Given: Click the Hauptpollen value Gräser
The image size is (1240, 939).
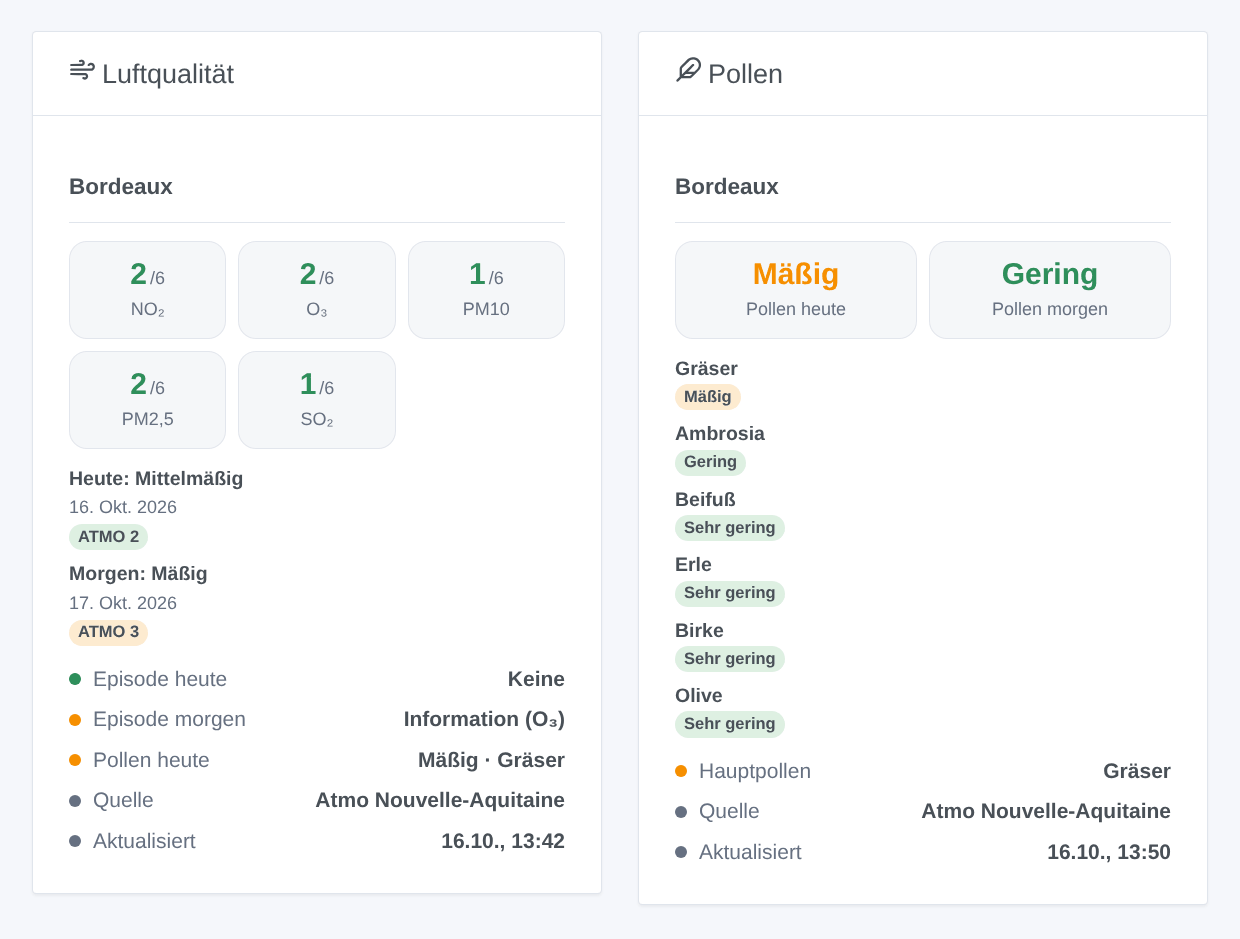Looking at the screenshot, I should [1137, 771].
